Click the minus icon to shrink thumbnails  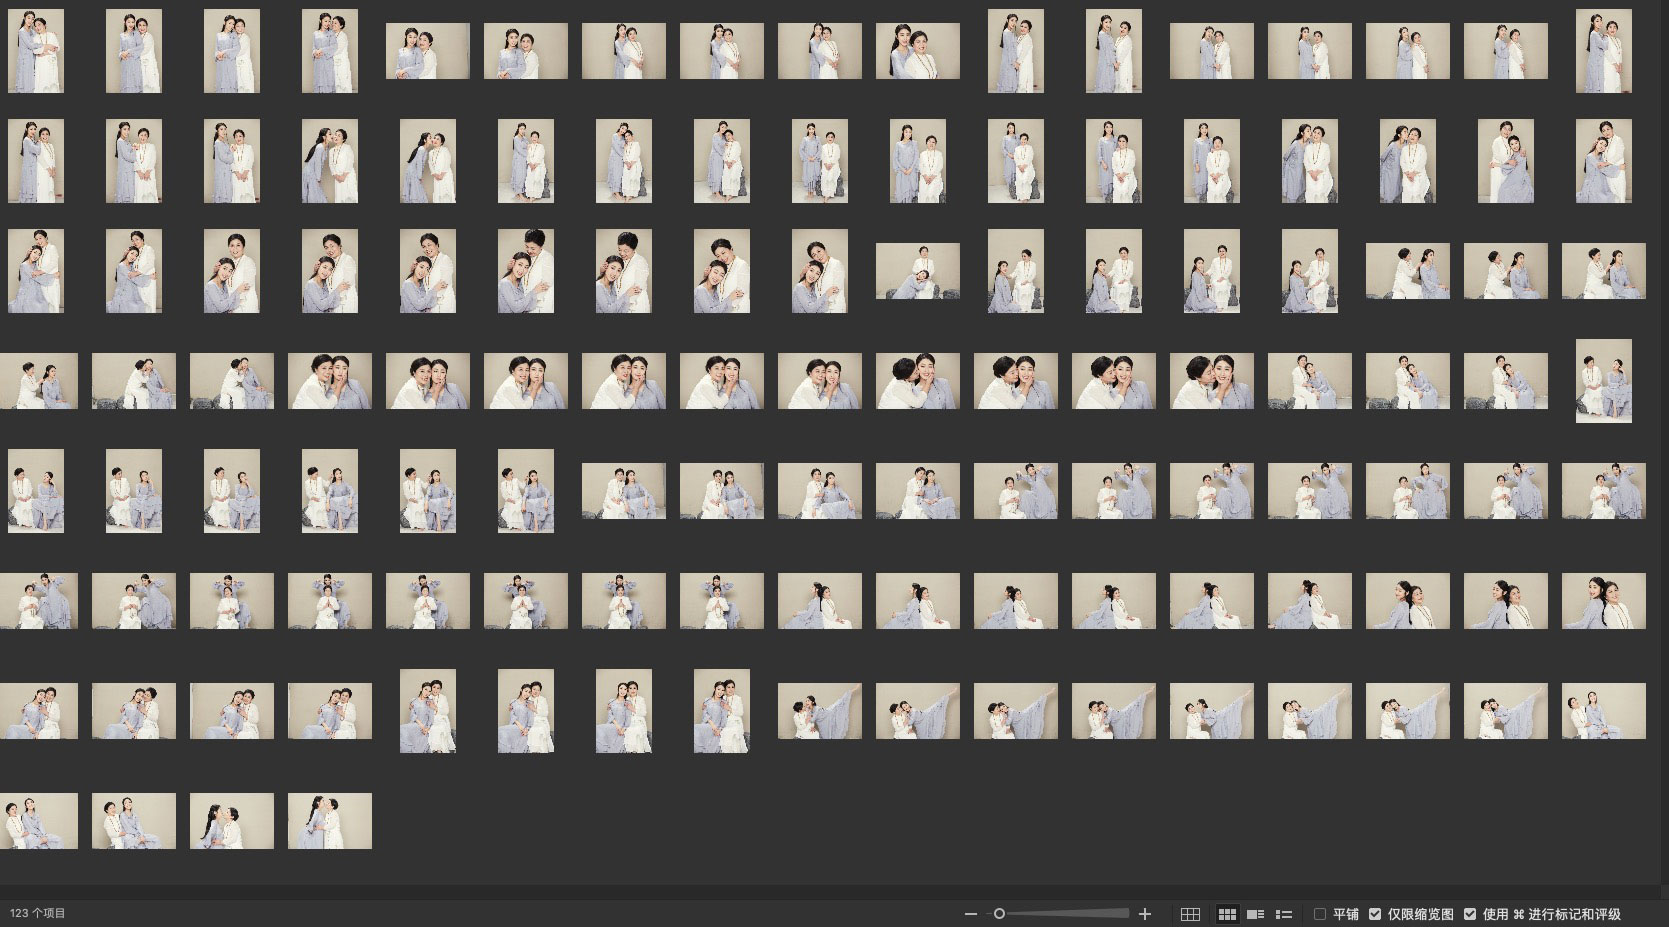(969, 914)
